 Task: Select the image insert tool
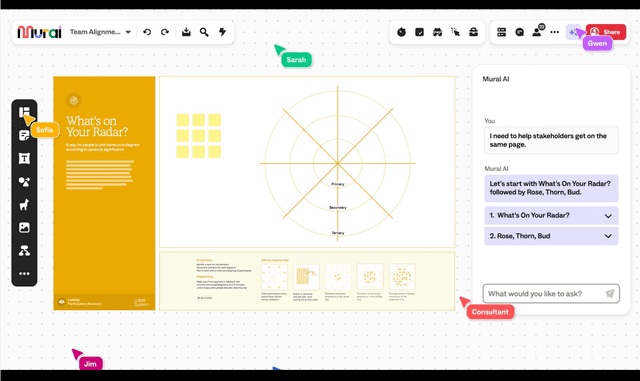pos(24,227)
